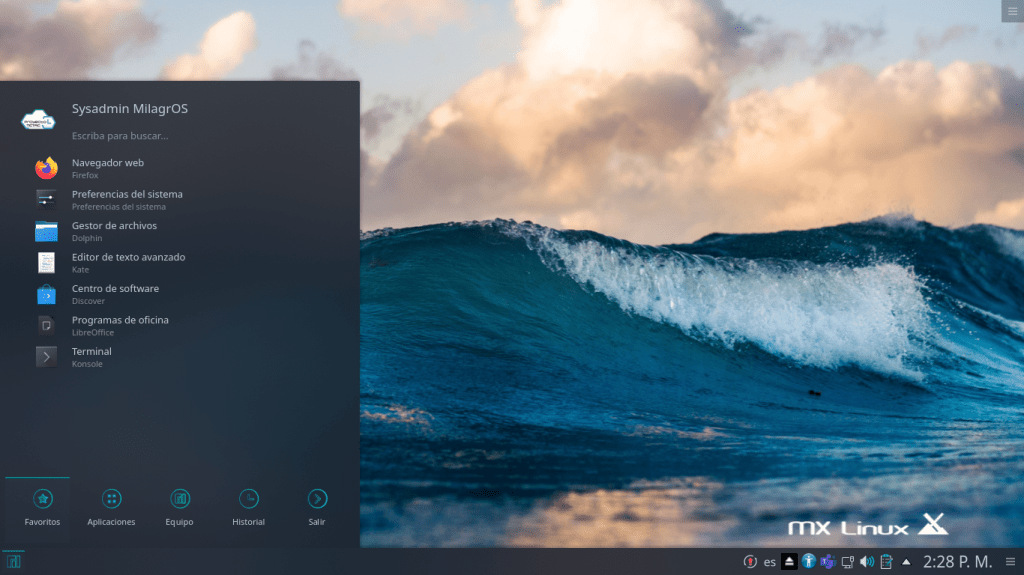The height and width of the screenshot is (575, 1024).
Task: Switch to the Equipo tab
Action: point(180,508)
